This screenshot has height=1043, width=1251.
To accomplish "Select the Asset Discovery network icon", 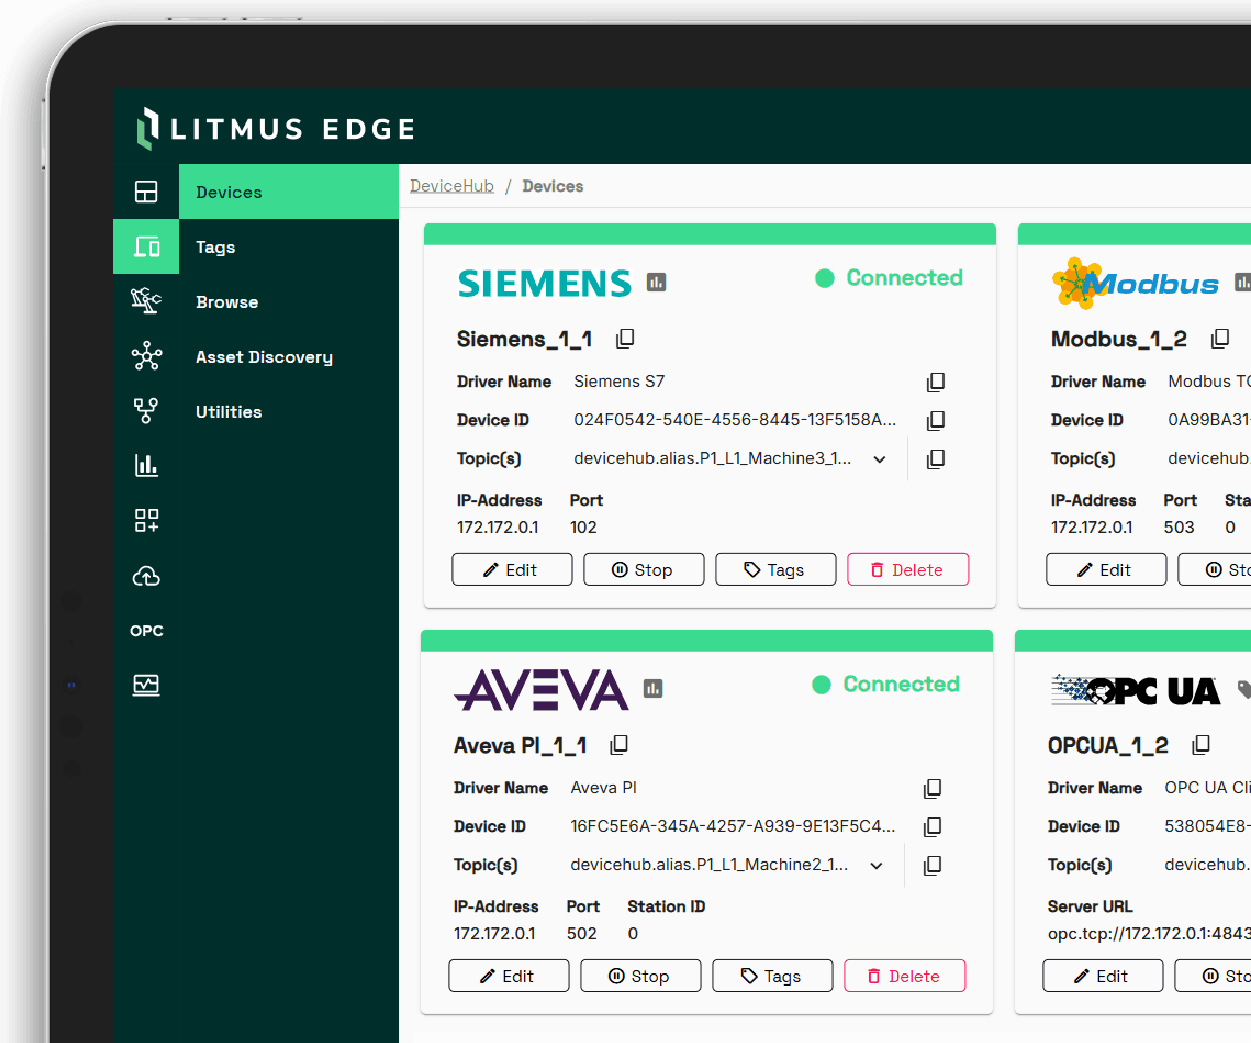I will tap(146, 357).
